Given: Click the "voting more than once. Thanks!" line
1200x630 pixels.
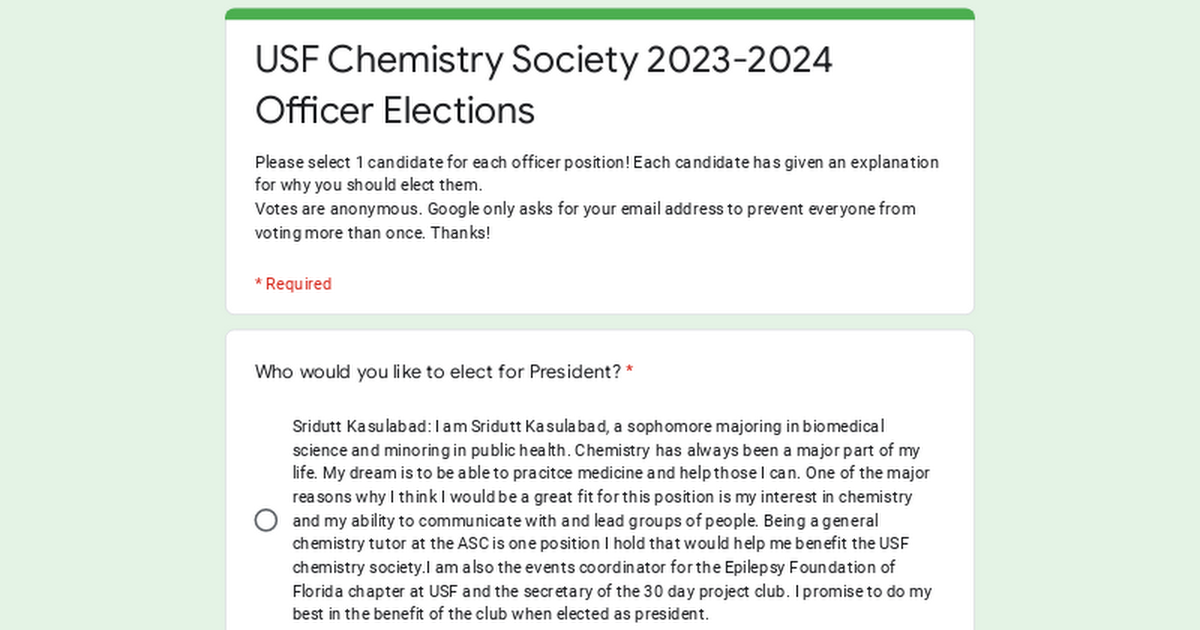Looking at the screenshot, I should click(372, 233).
